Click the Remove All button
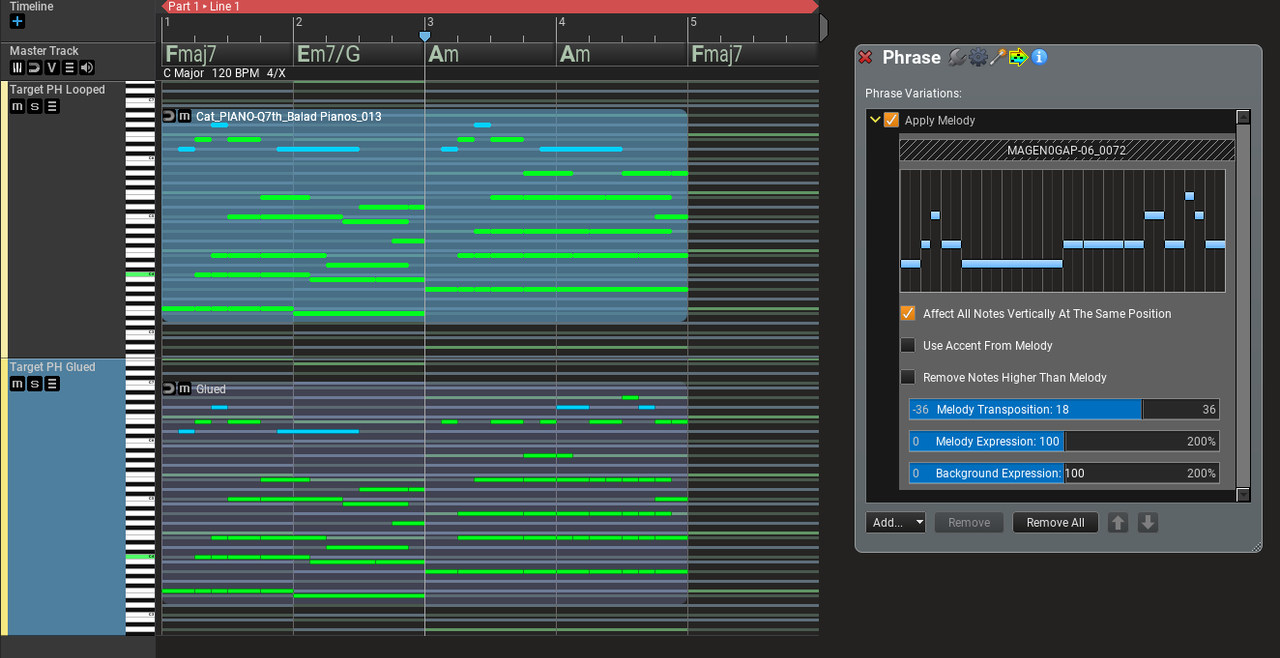 click(x=1055, y=522)
